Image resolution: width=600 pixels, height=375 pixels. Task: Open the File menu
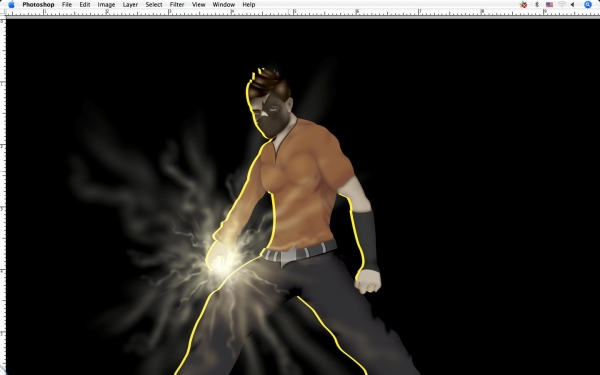pos(67,5)
